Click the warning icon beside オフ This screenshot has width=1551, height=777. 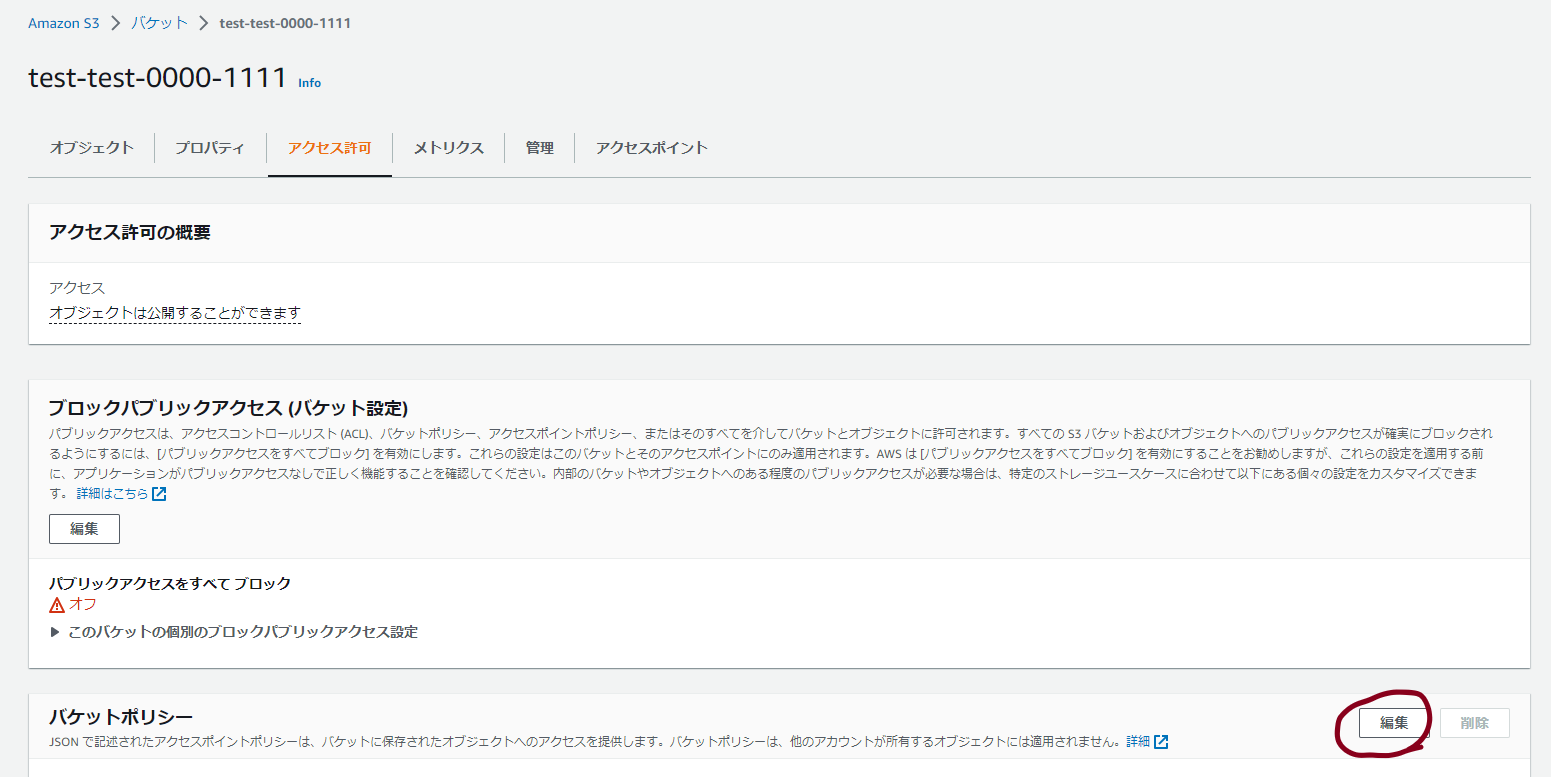pyautogui.click(x=57, y=605)
